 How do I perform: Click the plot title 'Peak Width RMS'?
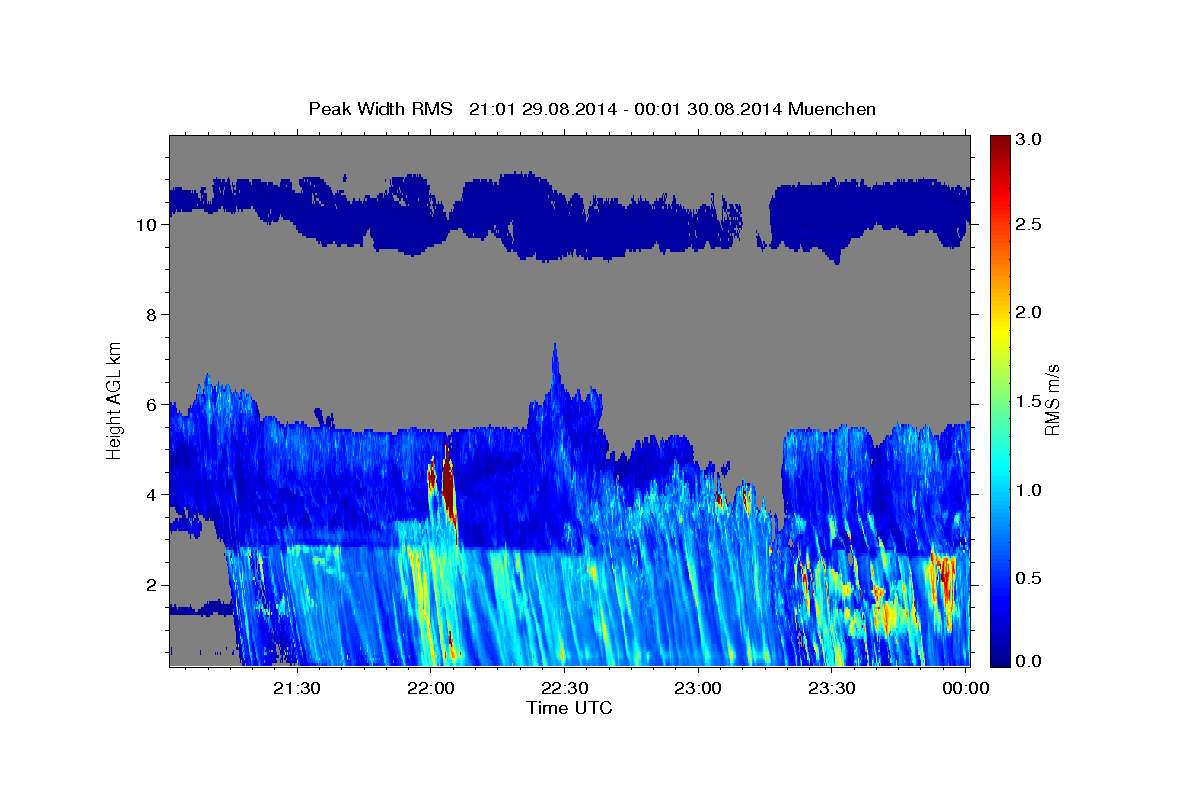click(380, 108)
